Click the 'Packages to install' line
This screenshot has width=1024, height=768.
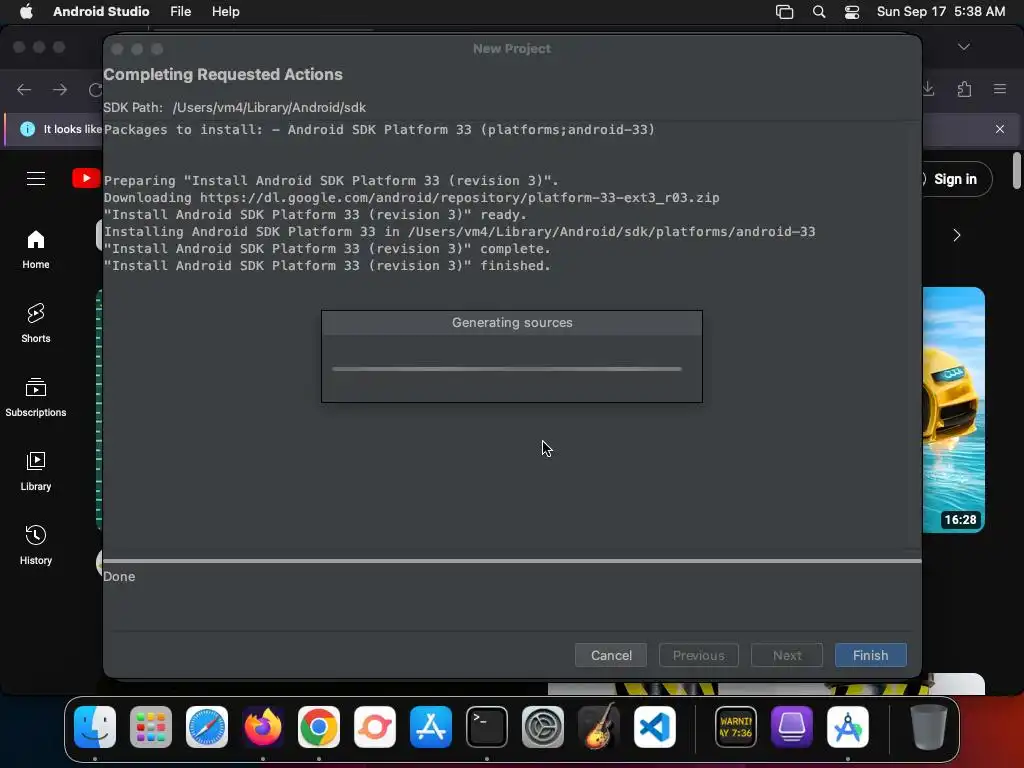[379, 129]
